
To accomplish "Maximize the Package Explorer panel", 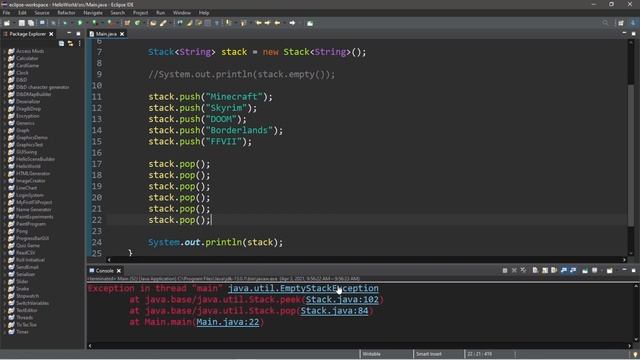I will pos(78,34).
